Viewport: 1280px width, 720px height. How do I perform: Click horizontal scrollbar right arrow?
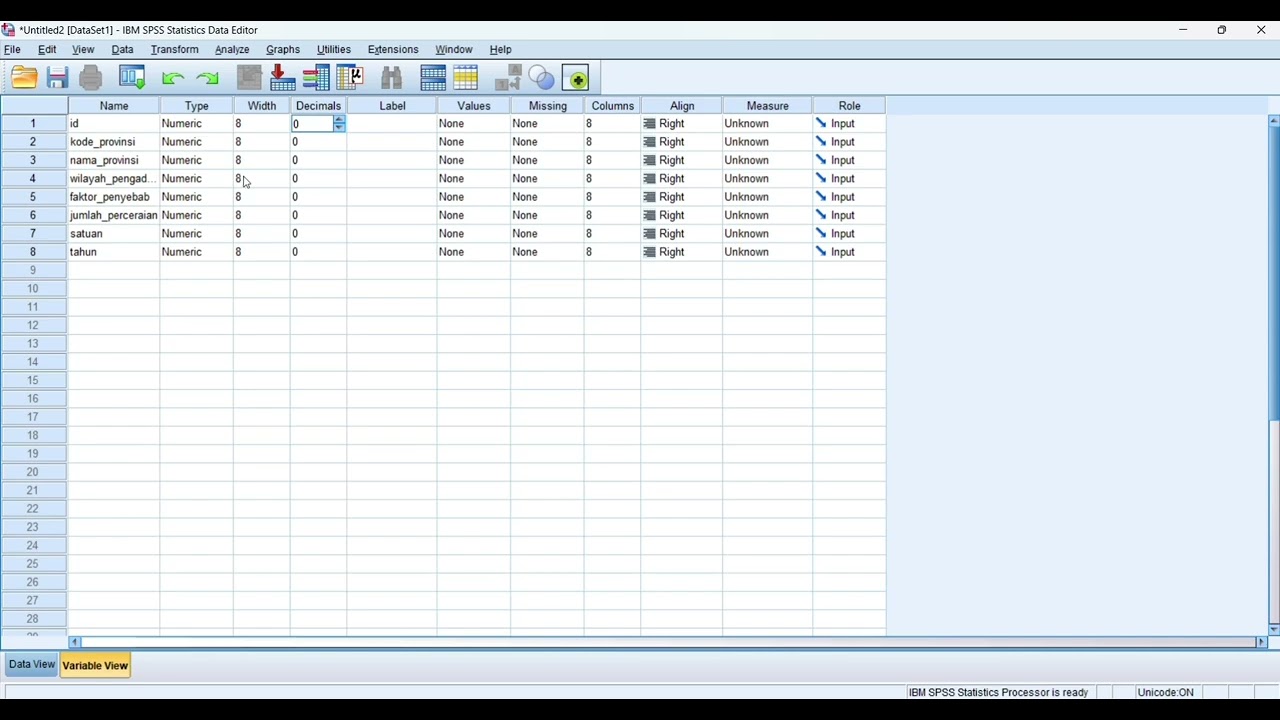pyautogui.click(x=1261, y=642)
